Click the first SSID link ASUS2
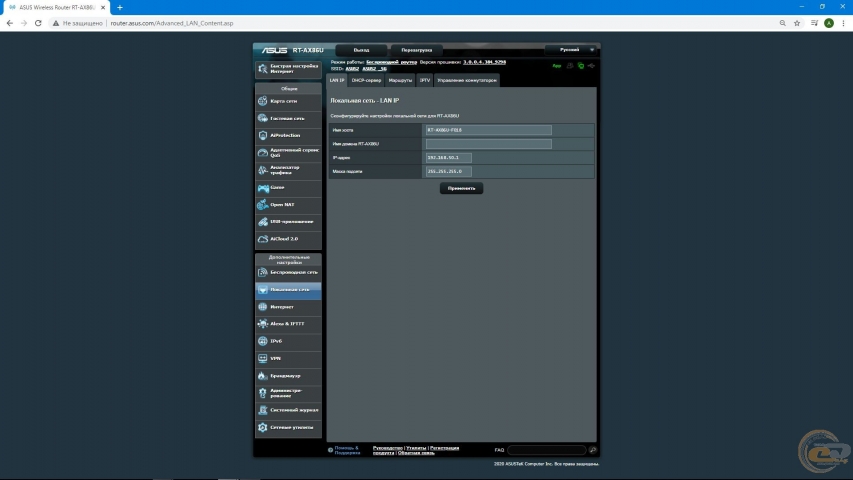This screenshot has height=480, width=853. [x=352, y=69]
